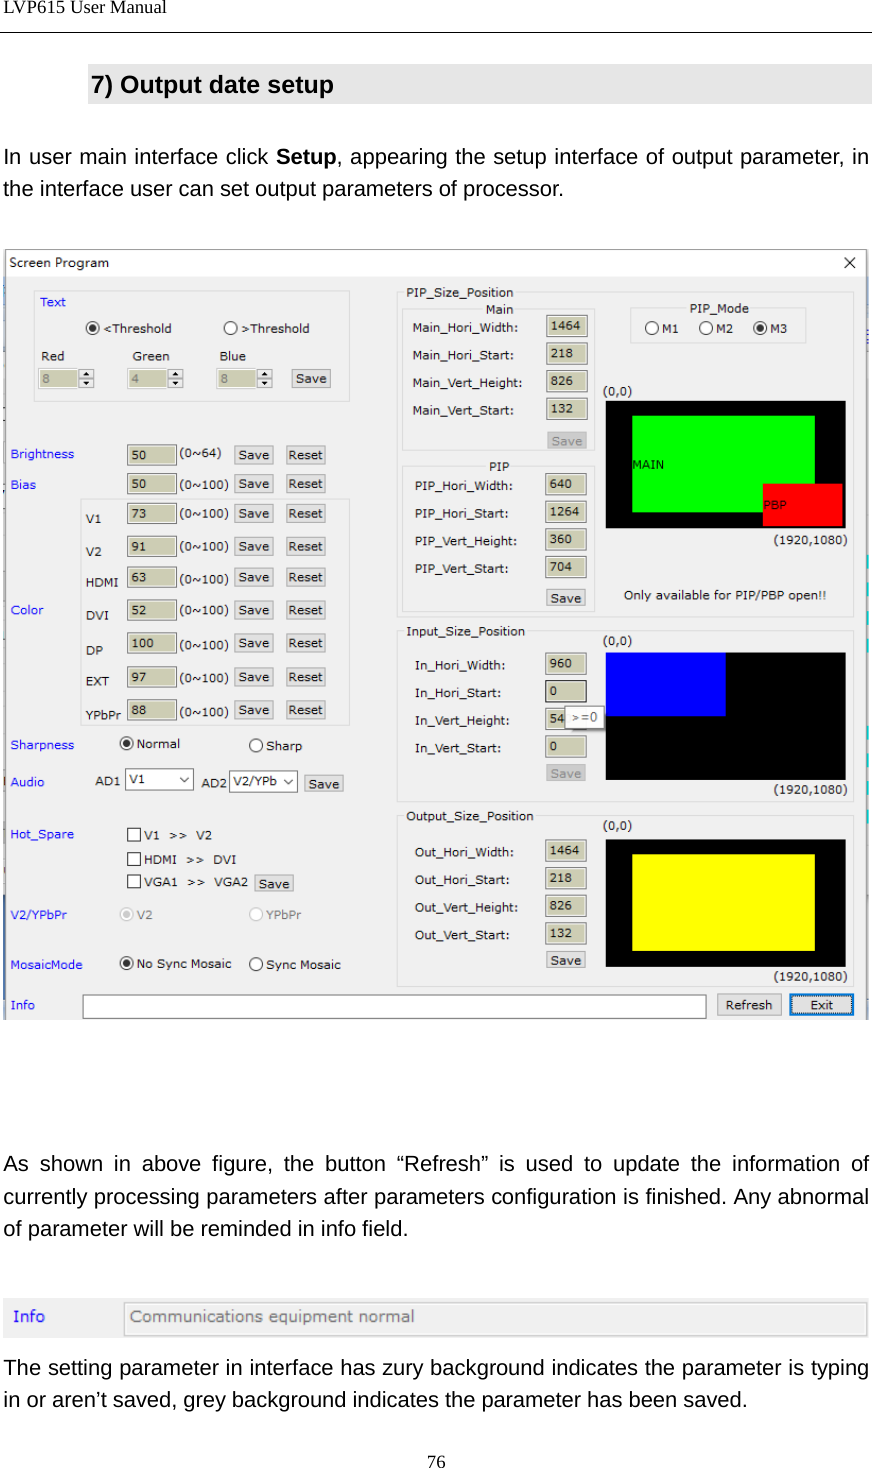The height and width of the screenshot is (1468, 872).
Task: Save the YPbPr color value
Action: 254,710
